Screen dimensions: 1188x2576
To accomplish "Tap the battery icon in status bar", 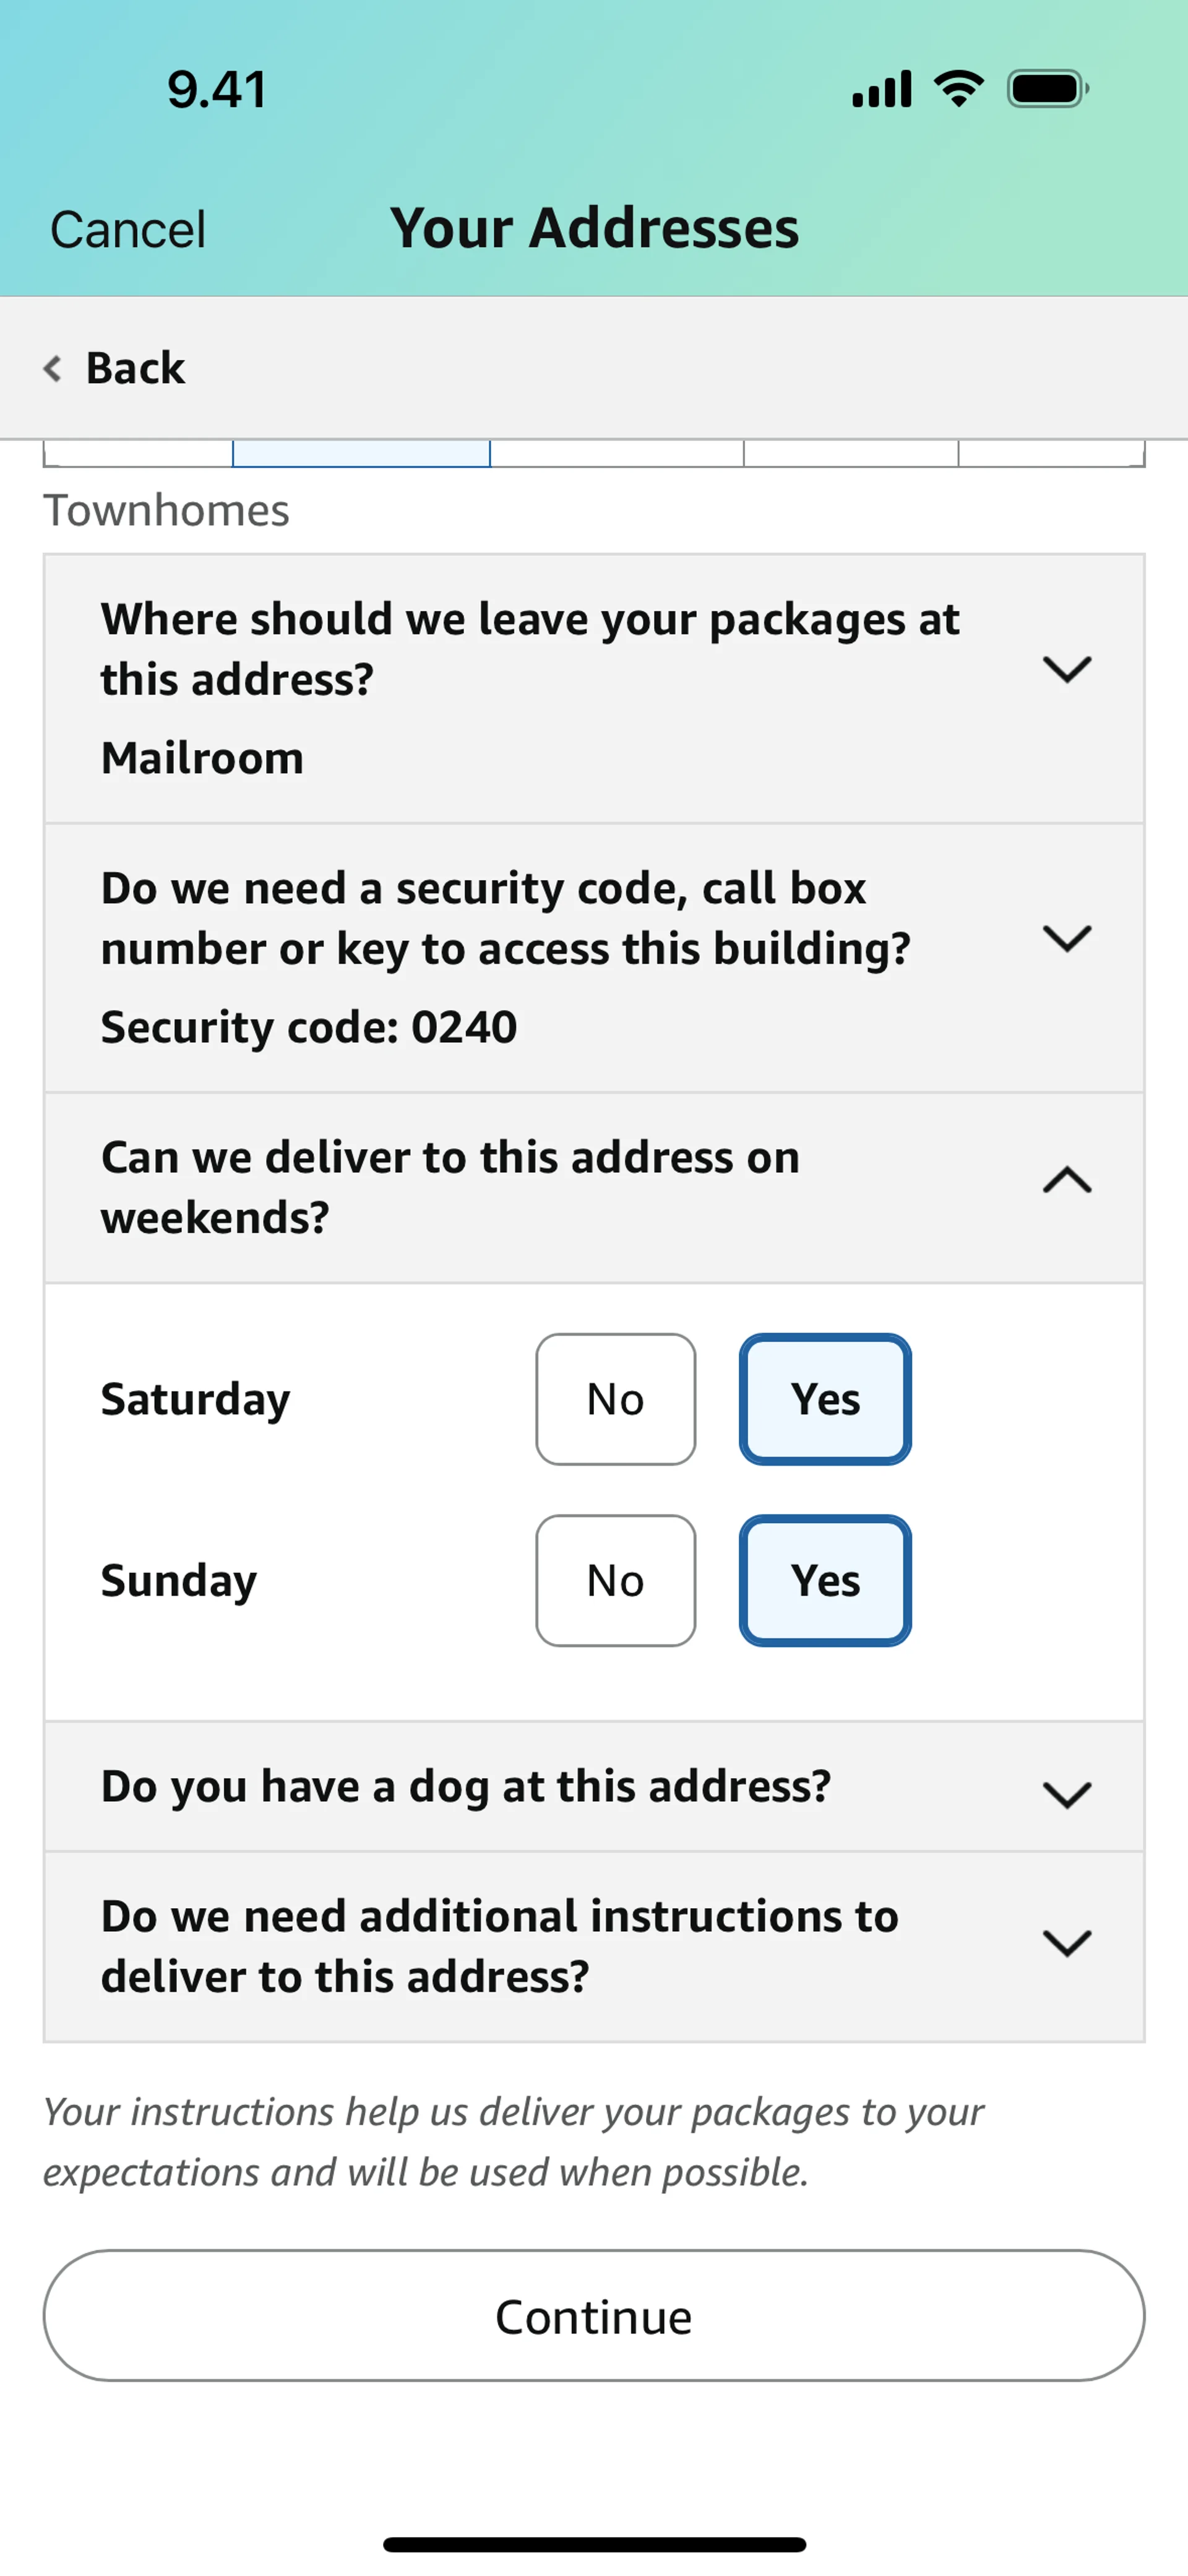I will 1046,89.
